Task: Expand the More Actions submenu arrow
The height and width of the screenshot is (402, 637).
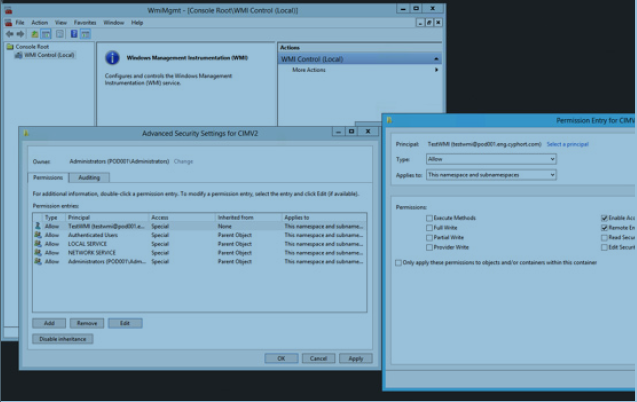Action: click(436, 70)
